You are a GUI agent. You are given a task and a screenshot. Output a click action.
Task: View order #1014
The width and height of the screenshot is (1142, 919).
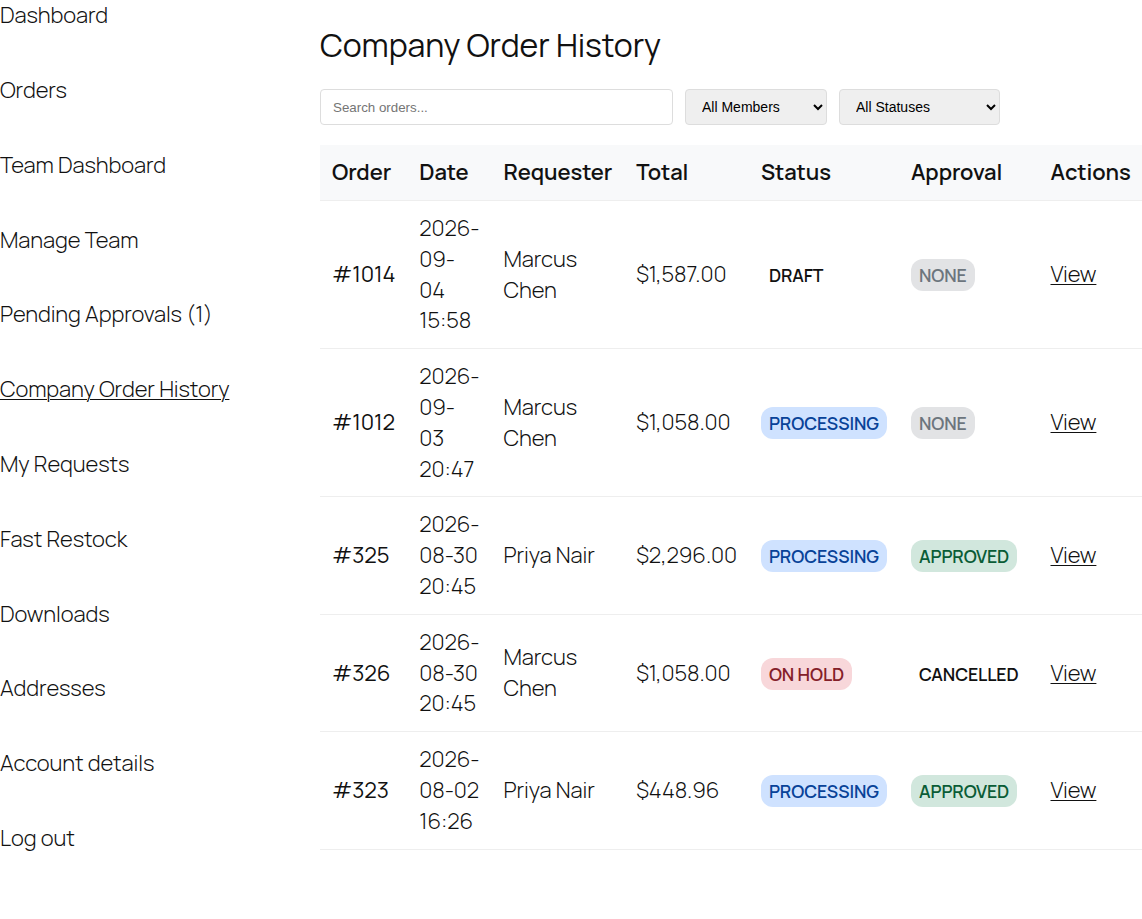(x=1073, y=275)
